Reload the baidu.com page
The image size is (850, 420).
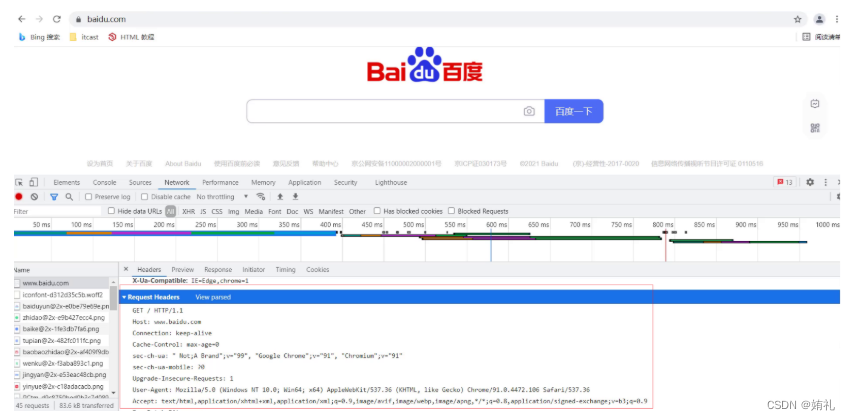(56, 19)
